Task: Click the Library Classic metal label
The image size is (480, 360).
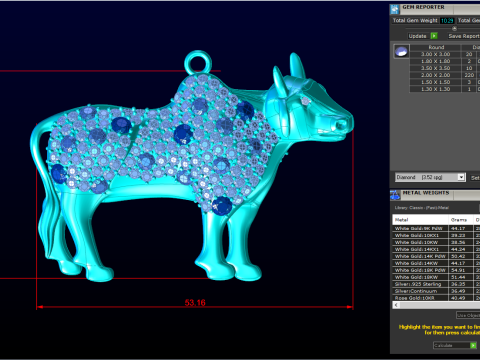Action: 422,208
